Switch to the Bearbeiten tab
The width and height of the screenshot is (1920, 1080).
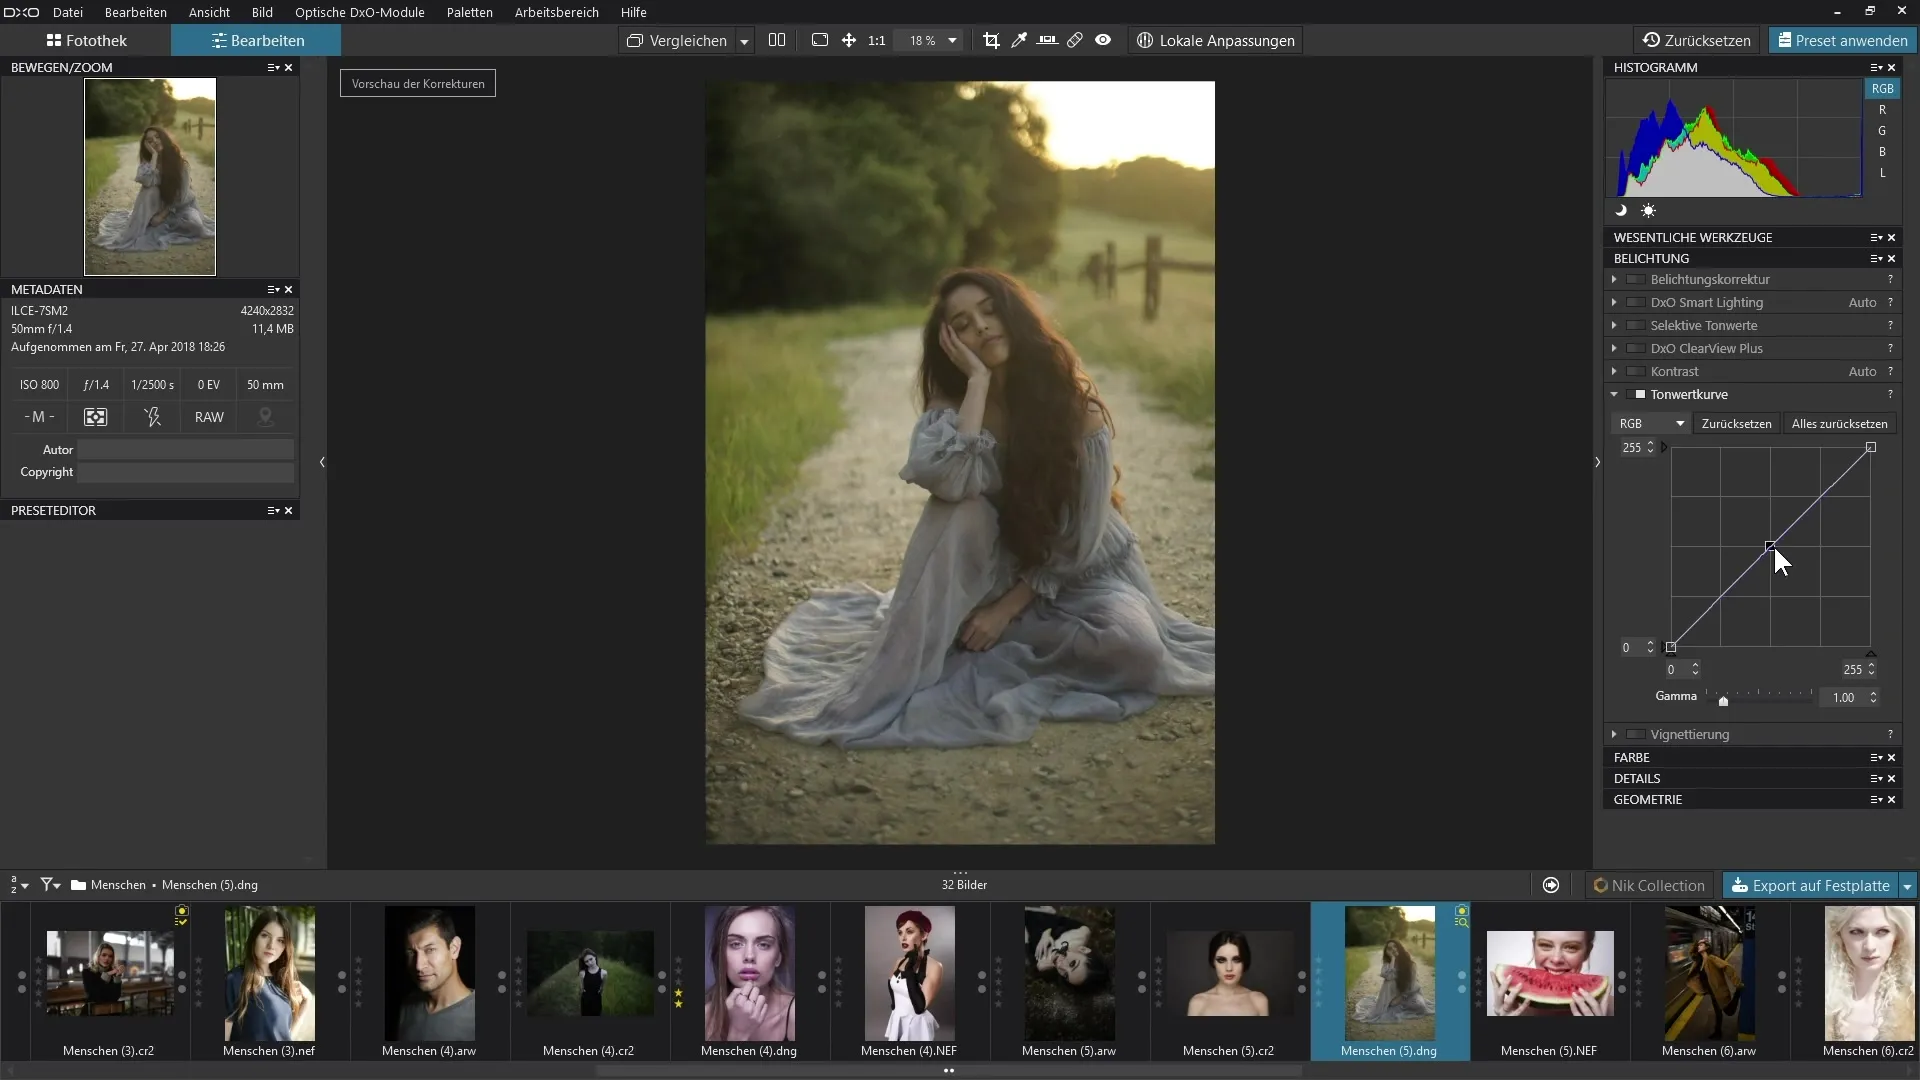tap(257, 41)
